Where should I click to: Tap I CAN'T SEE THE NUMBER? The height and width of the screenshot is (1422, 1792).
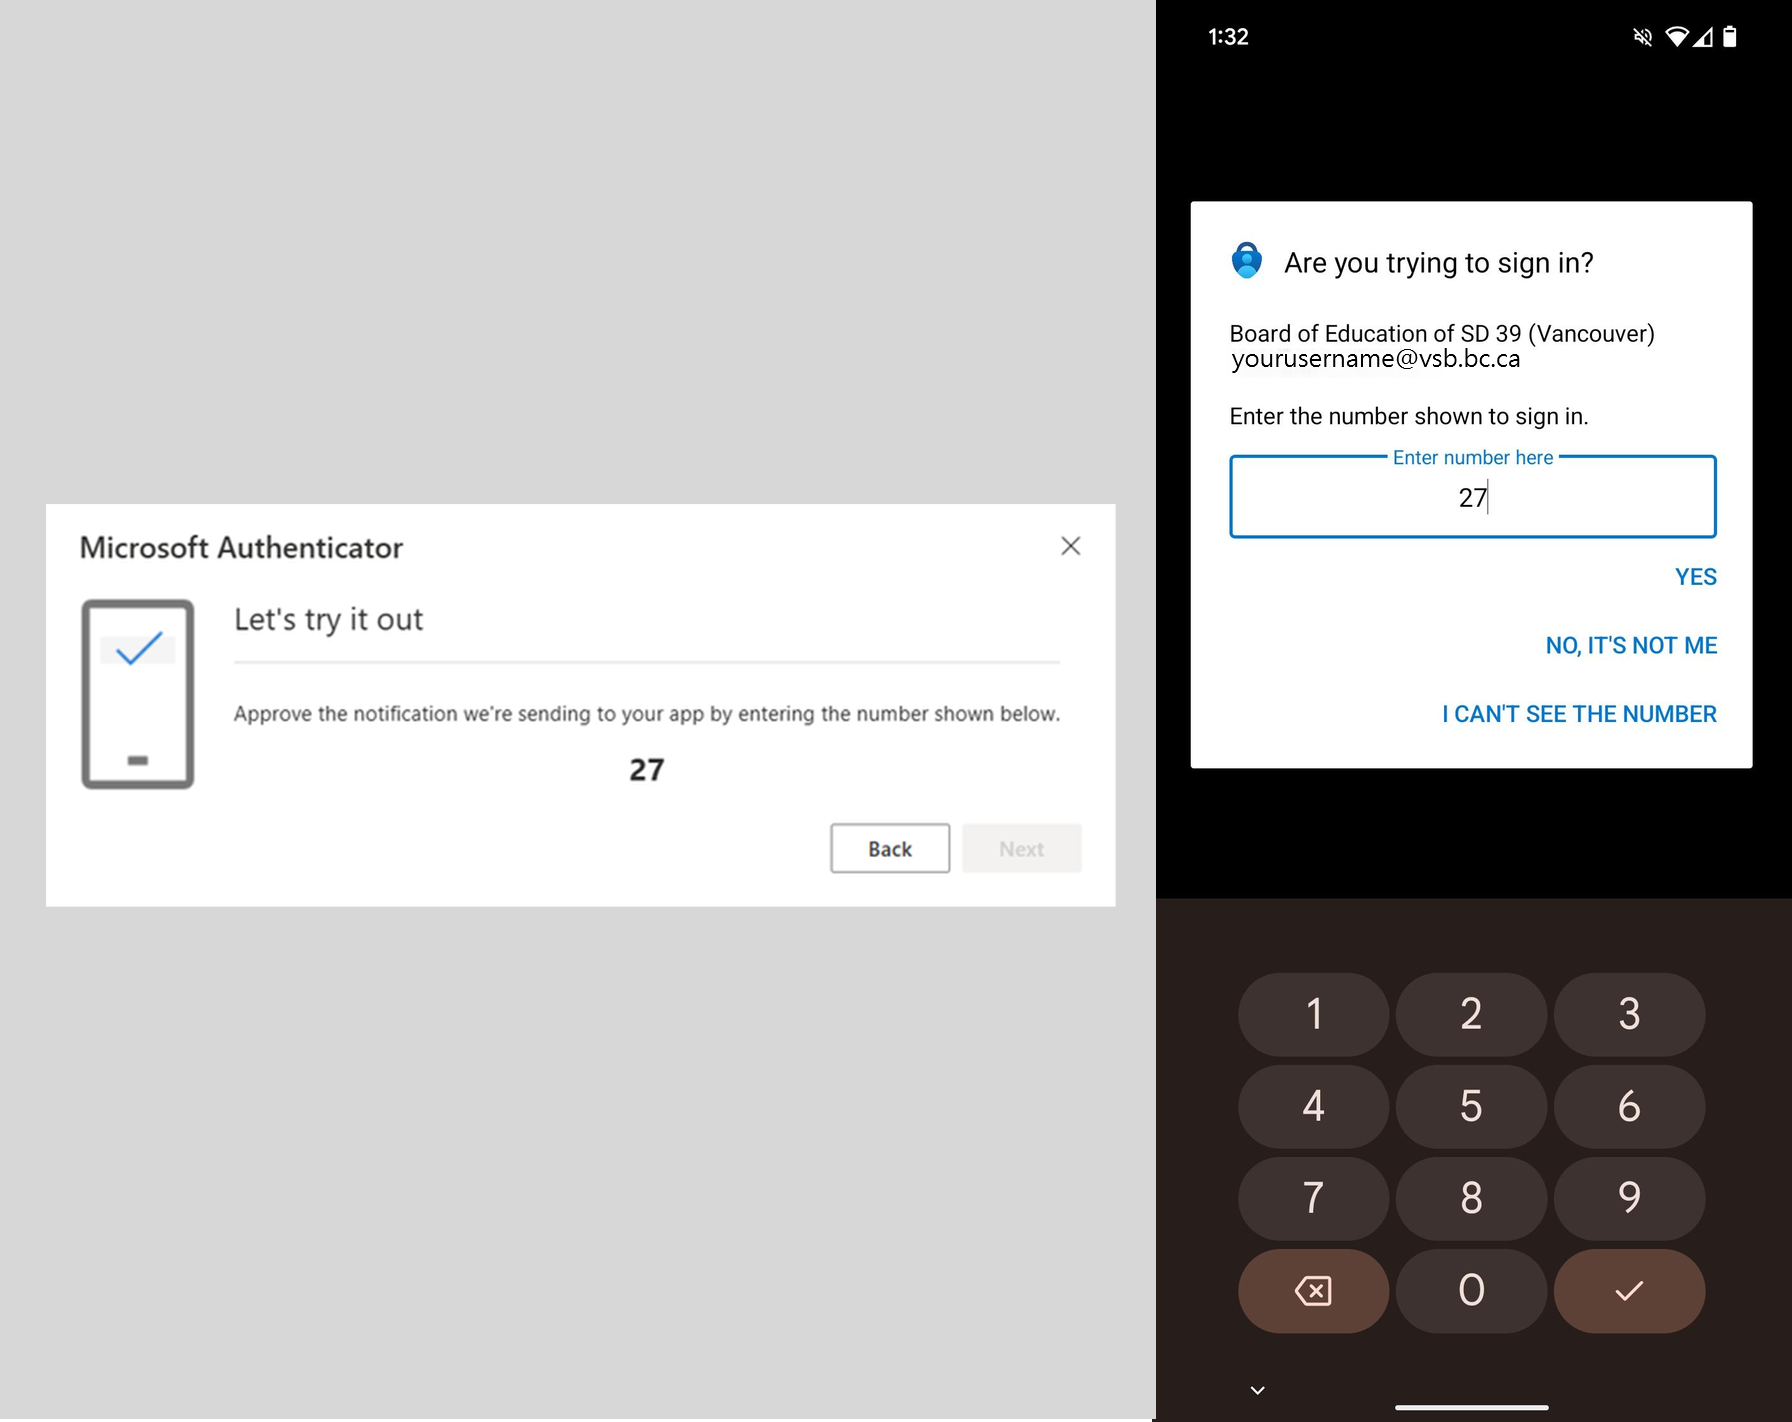[1579, 714]
